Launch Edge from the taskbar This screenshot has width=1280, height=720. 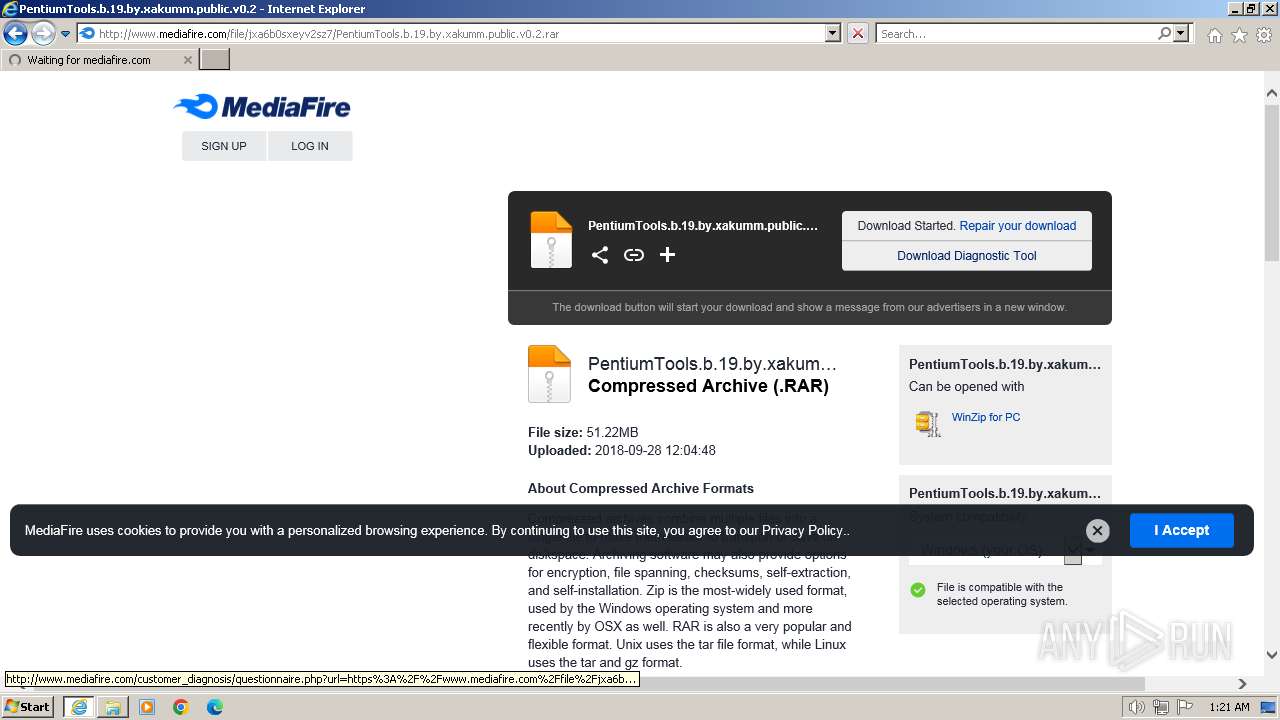coord(215,707)
